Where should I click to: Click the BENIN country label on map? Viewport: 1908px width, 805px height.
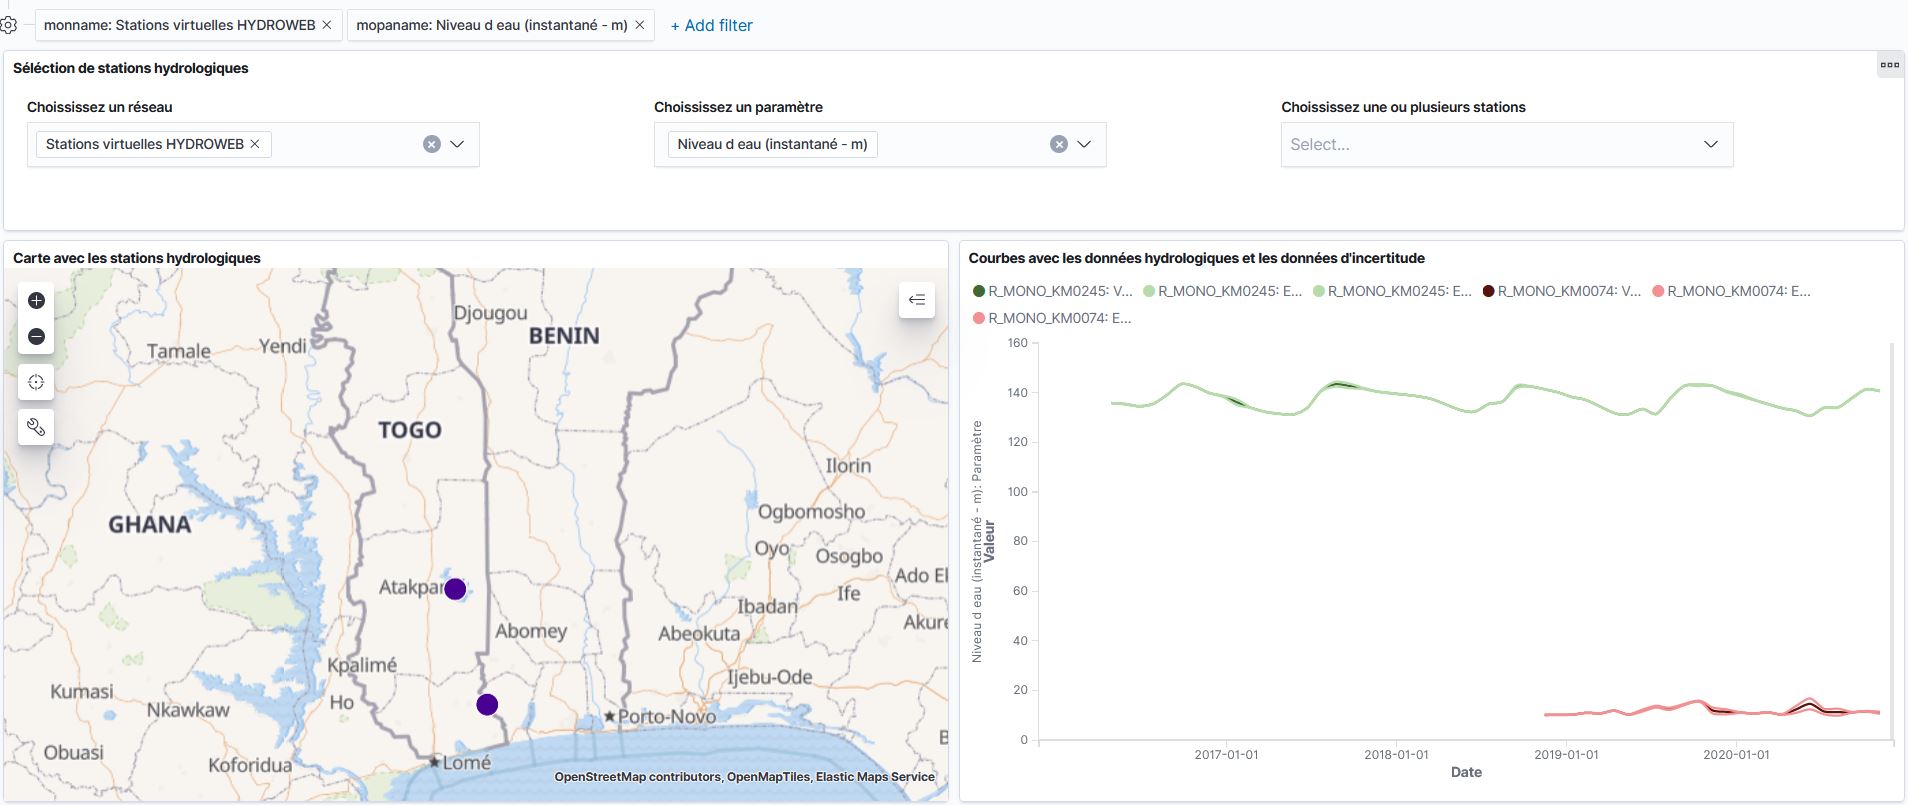564,336
